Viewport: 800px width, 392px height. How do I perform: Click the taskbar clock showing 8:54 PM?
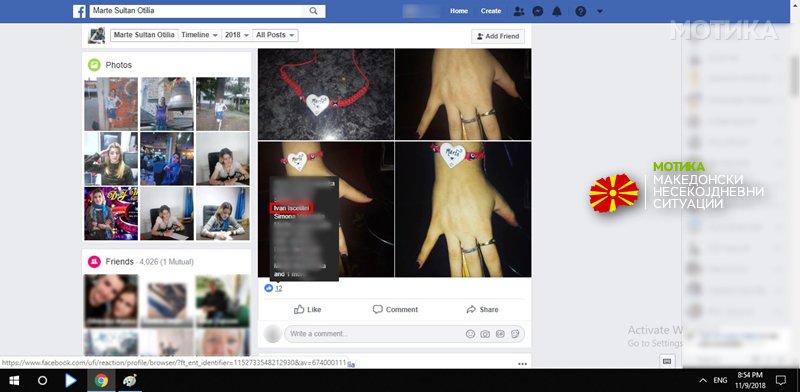[750, 380]
